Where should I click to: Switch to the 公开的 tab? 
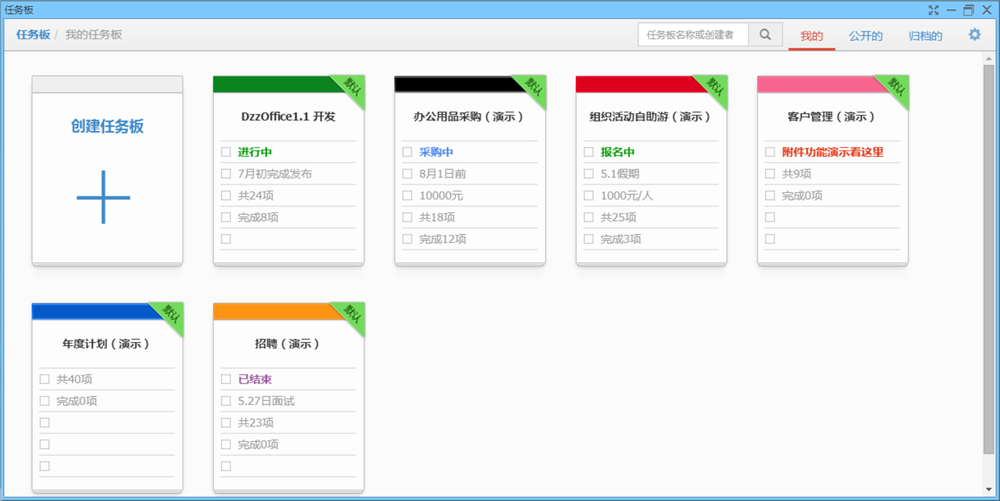point(865,36)
